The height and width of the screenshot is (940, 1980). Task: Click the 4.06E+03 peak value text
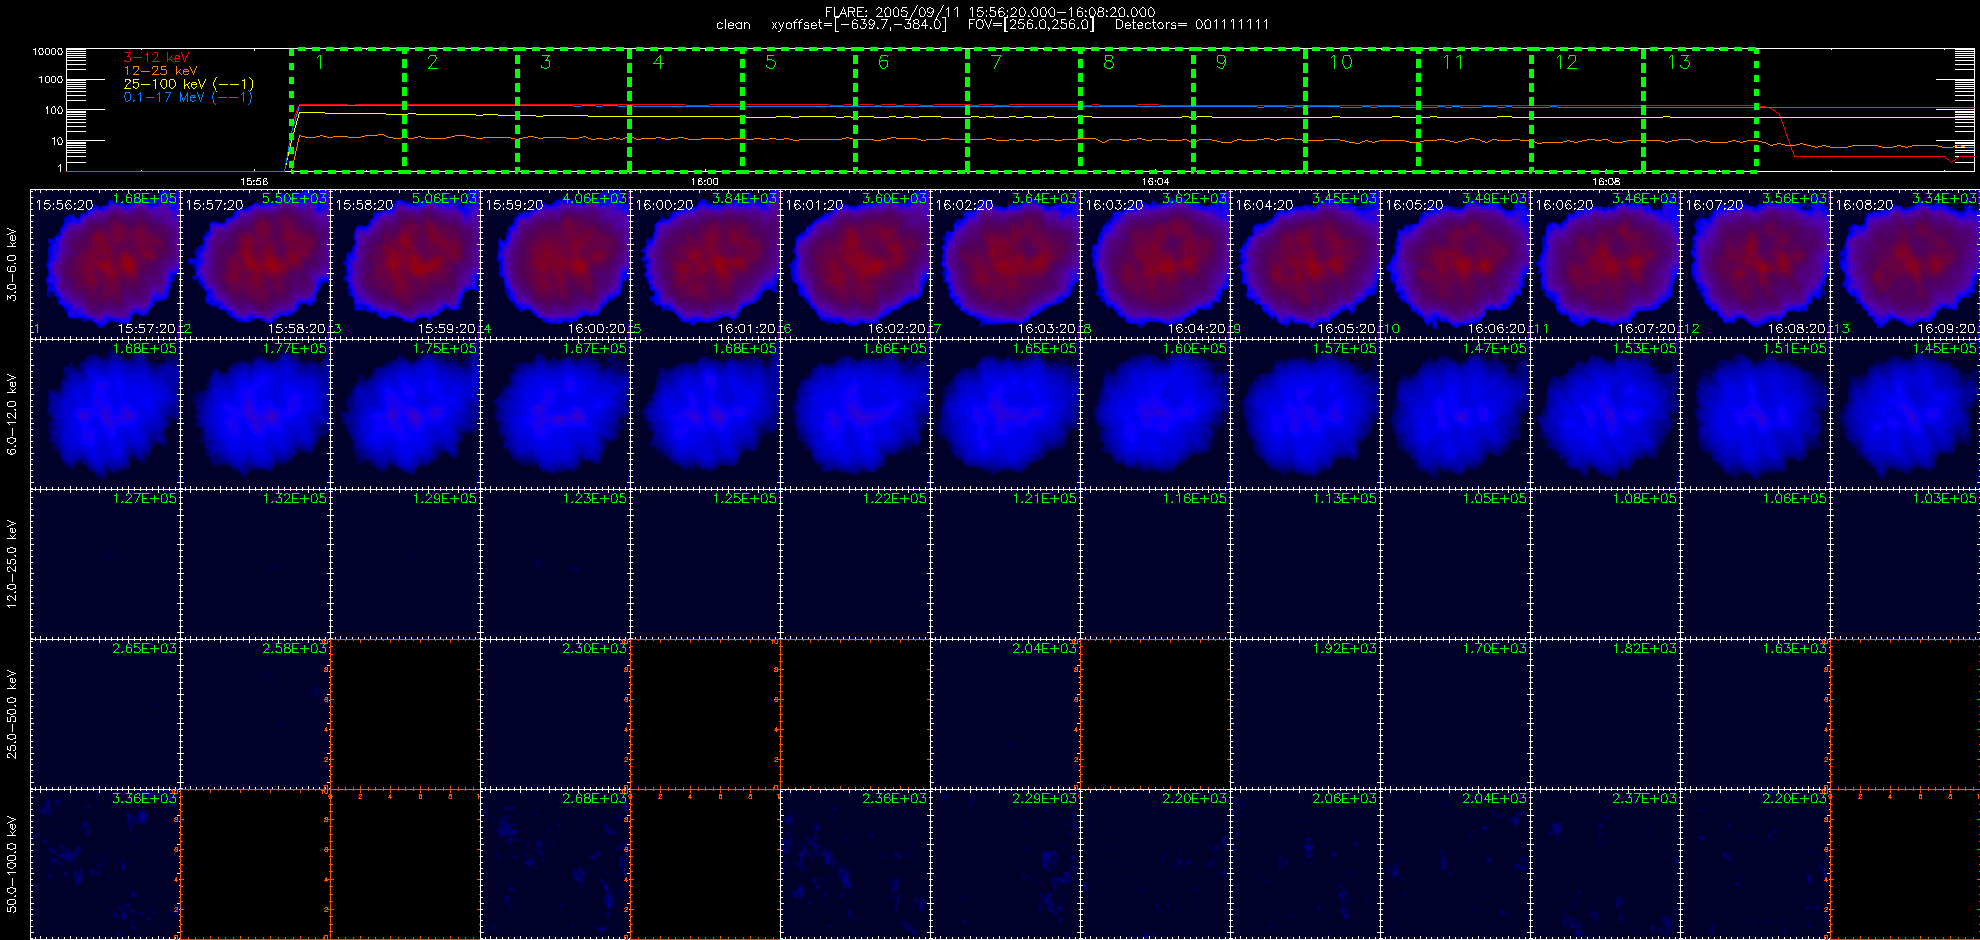(x=594, y=198)
